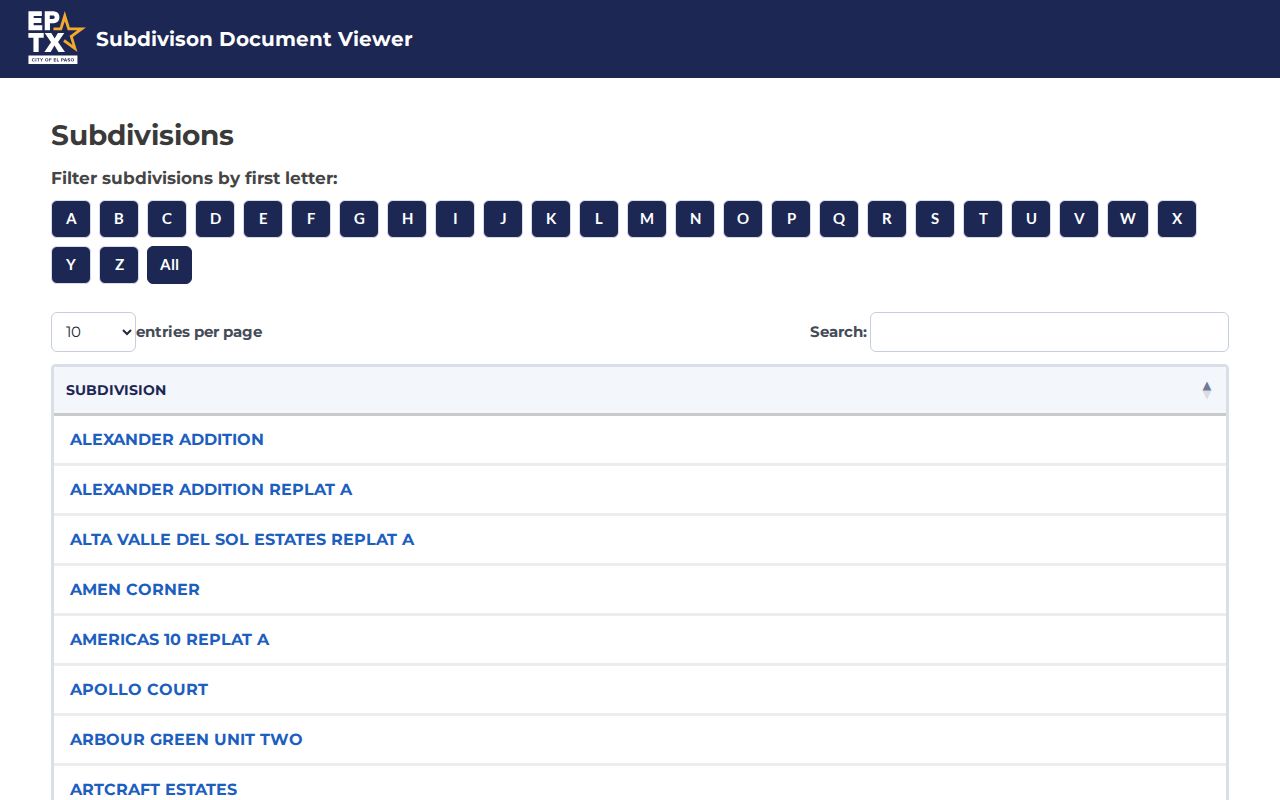Filter subdivisions by letter G
Screen dimensions: 1280x800
pos(359,219)
